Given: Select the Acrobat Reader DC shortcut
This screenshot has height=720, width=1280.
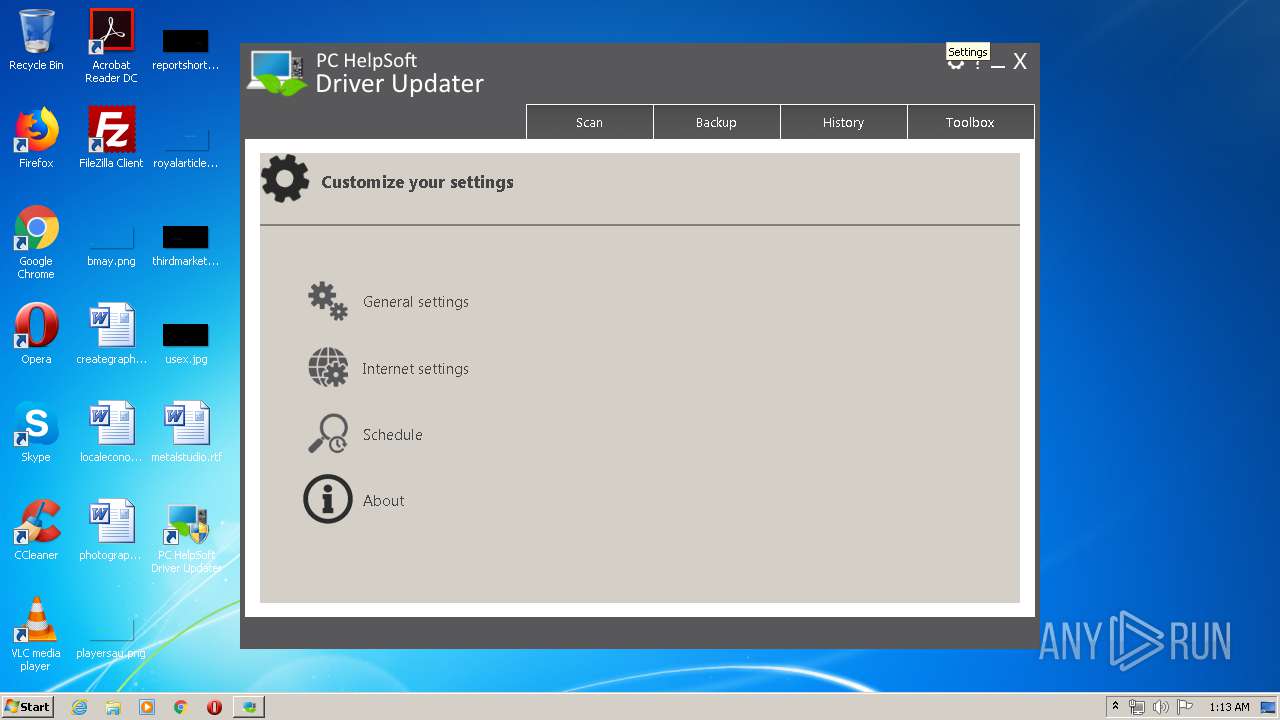Looking at the screenshot, I should 111,46.
